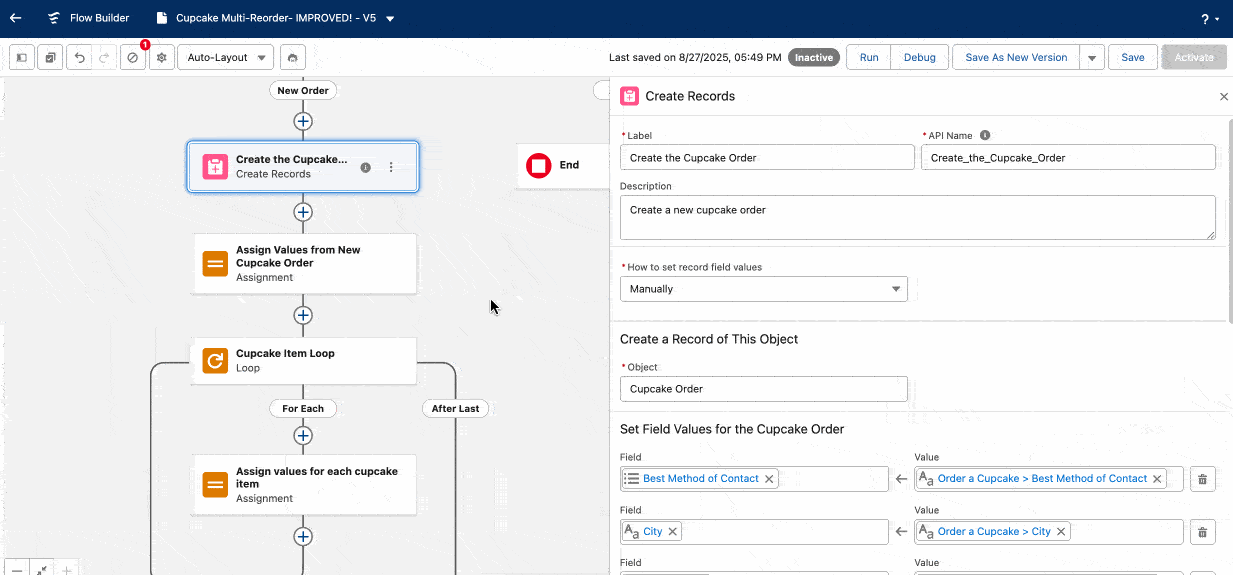Delete the City field row
Viewport: 1233px width, 575px height.
click(x=1202, y=532)
